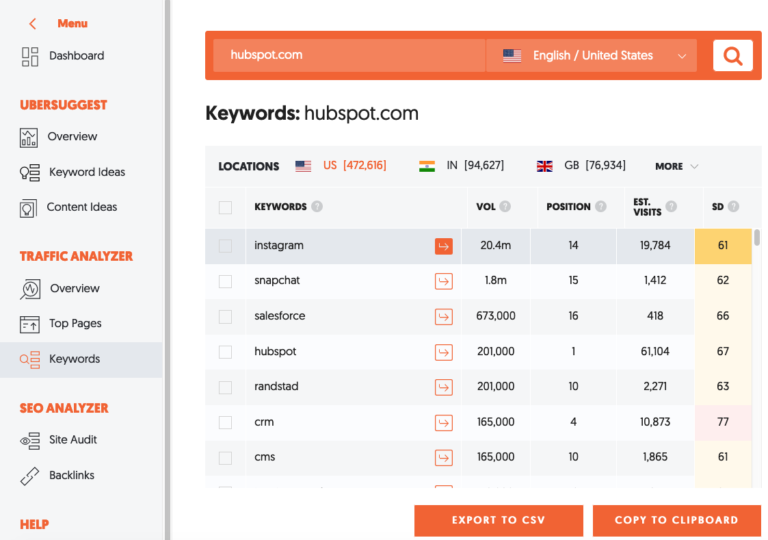
Task: Check the salesforce row checkbox
Action: pos(225,317)
